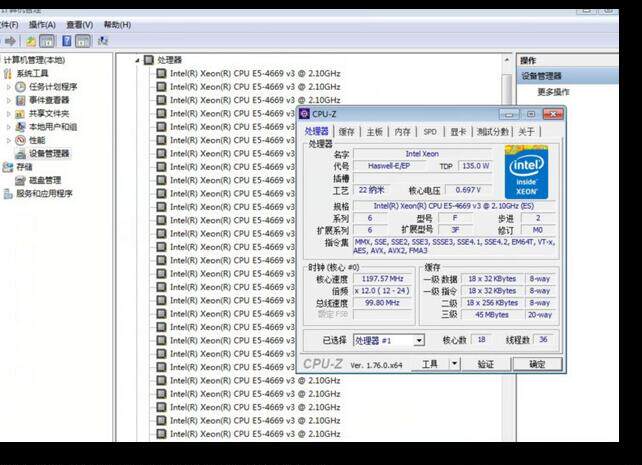Select 磁盘管理 in the console tree
642x465 pixels.
(45, 180)
